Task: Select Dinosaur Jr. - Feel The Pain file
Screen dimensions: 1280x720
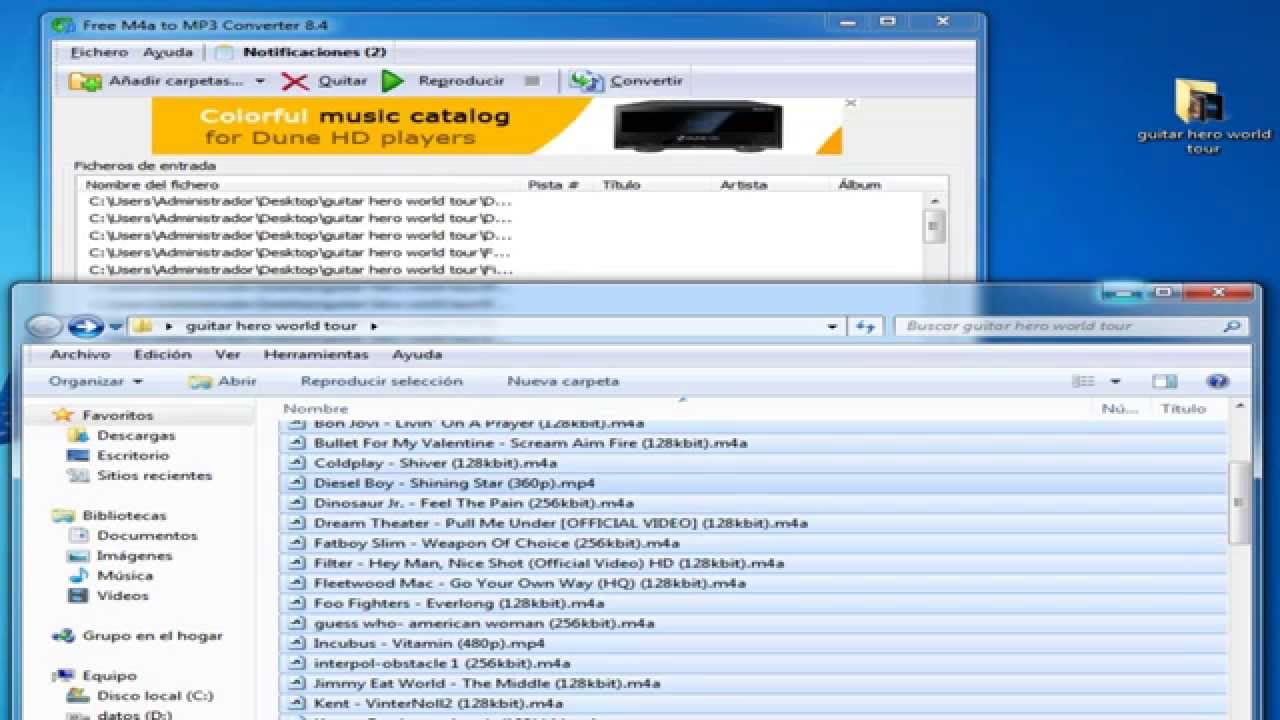Action: click(474, 503)
